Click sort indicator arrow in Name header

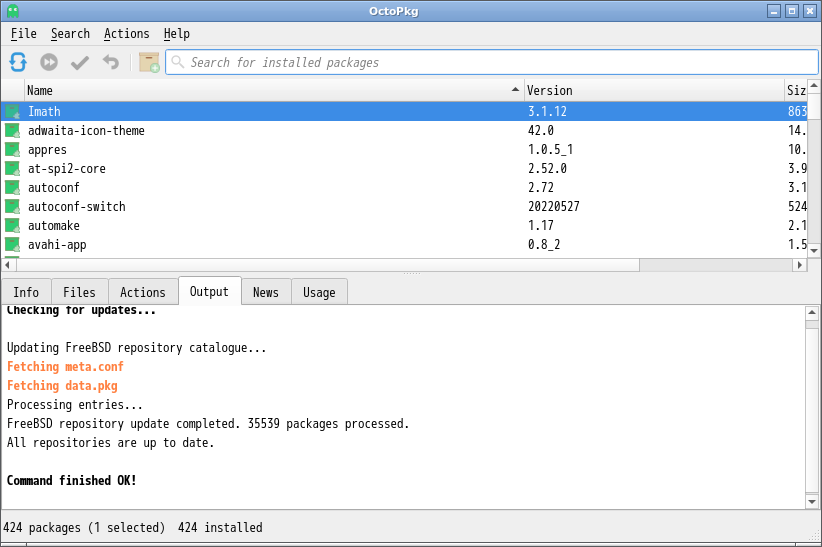(515, 90)
